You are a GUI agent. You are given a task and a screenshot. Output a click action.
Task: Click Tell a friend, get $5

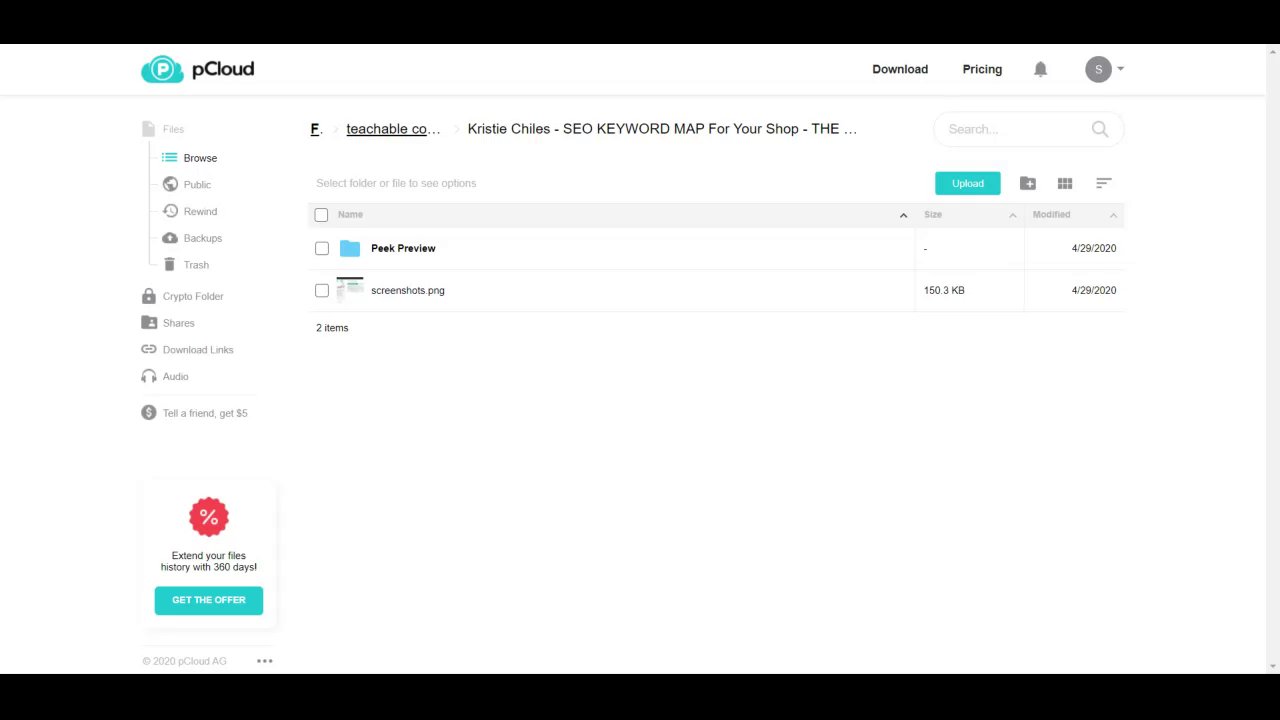(x=205, y=413)
